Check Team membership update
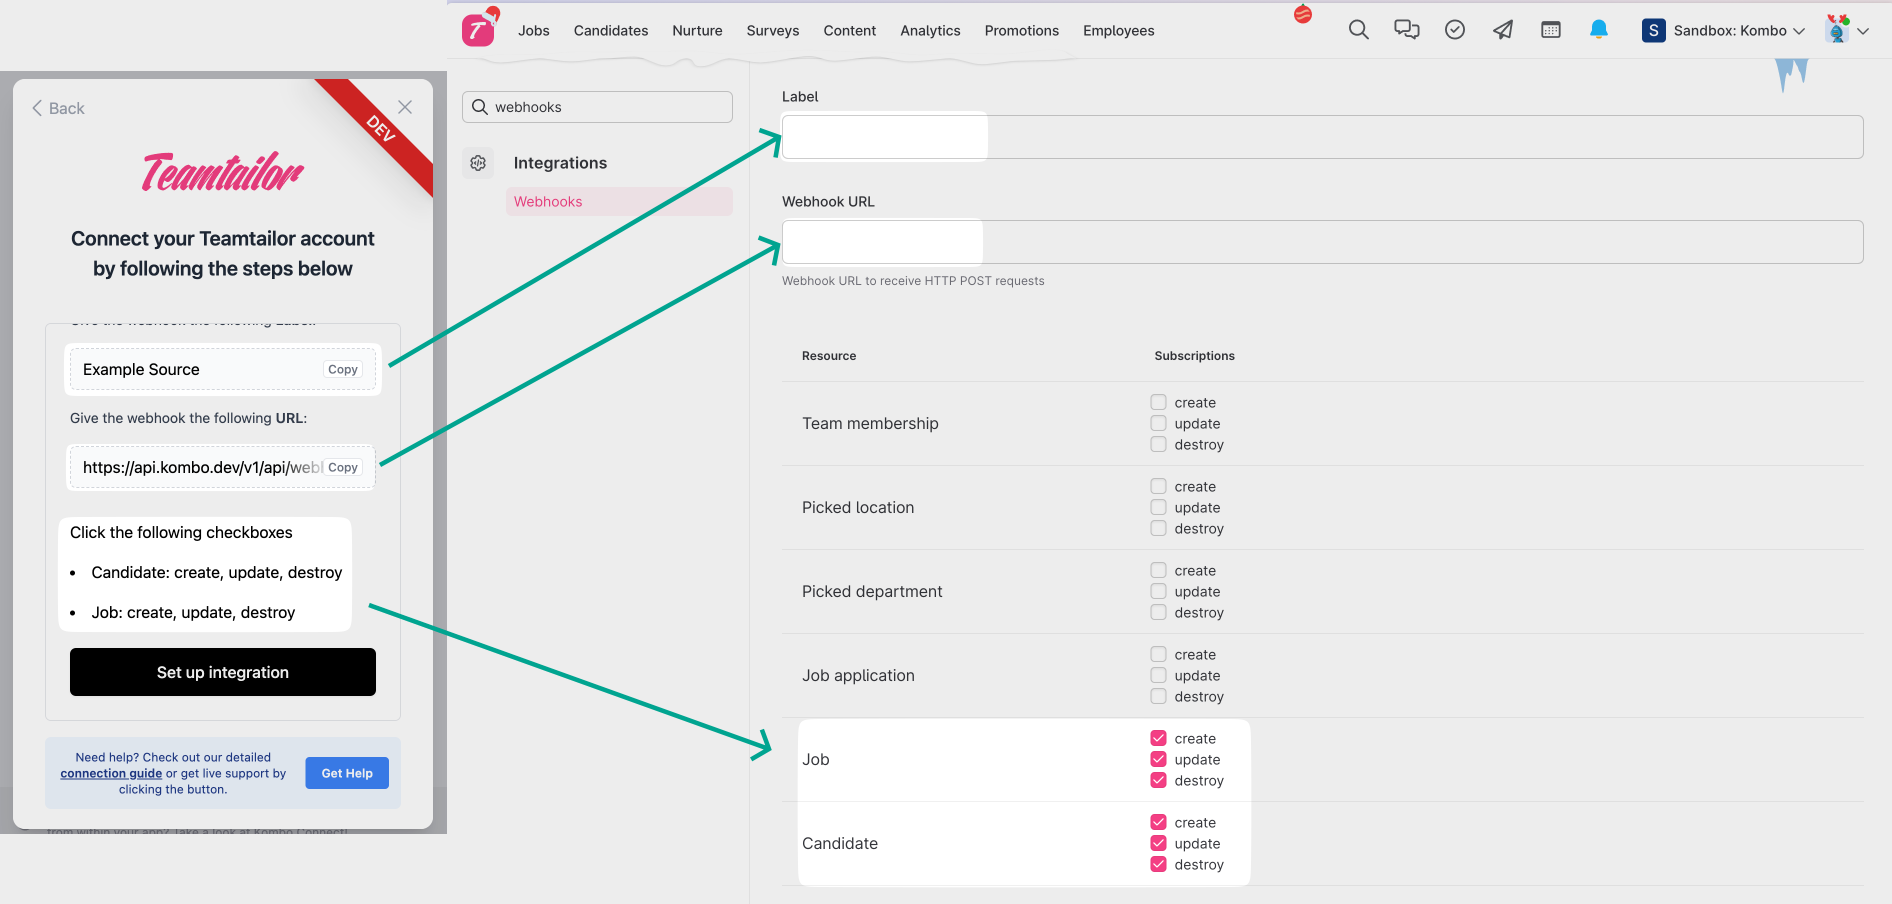Viewport: 1892px width, 904px height. point(1158,423)
